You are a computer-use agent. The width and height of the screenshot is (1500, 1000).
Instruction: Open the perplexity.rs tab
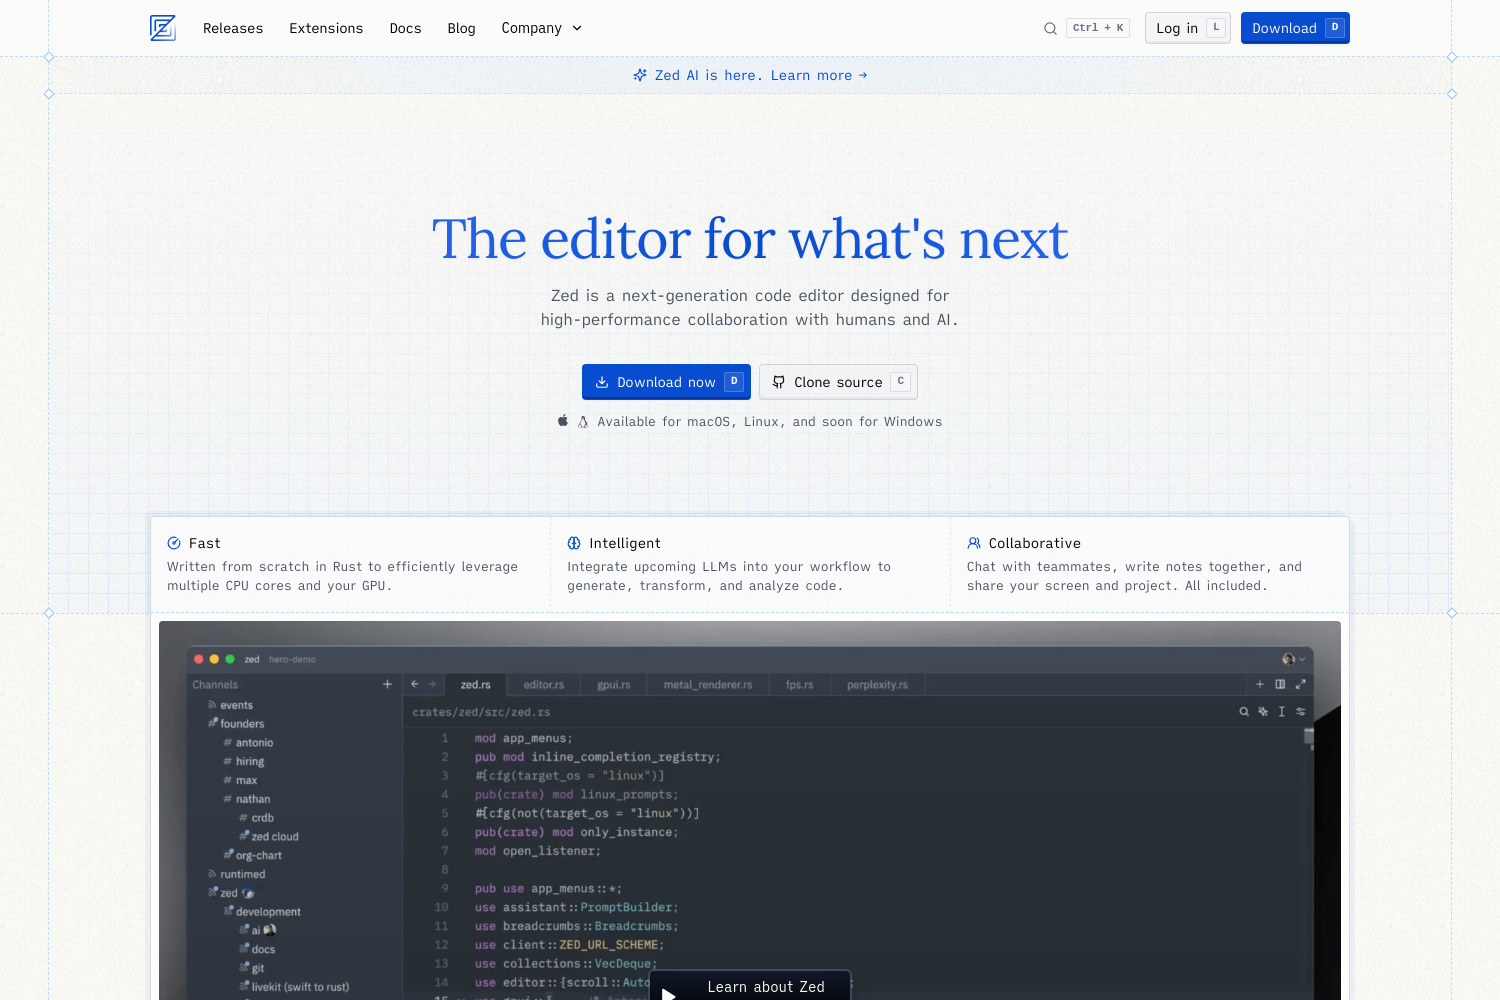877,685
